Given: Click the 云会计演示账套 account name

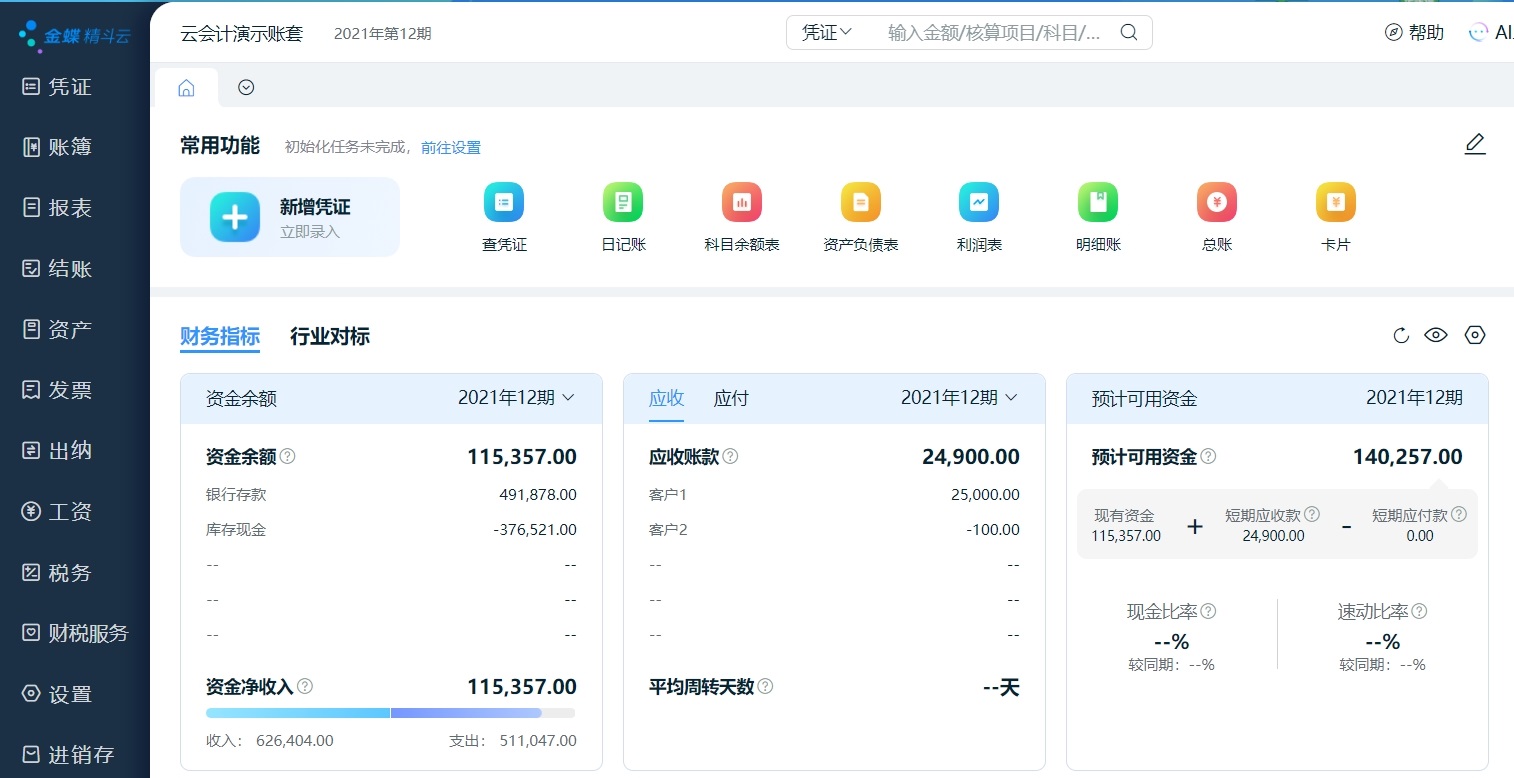Looking at the screenshot, I should pos(241,33).
